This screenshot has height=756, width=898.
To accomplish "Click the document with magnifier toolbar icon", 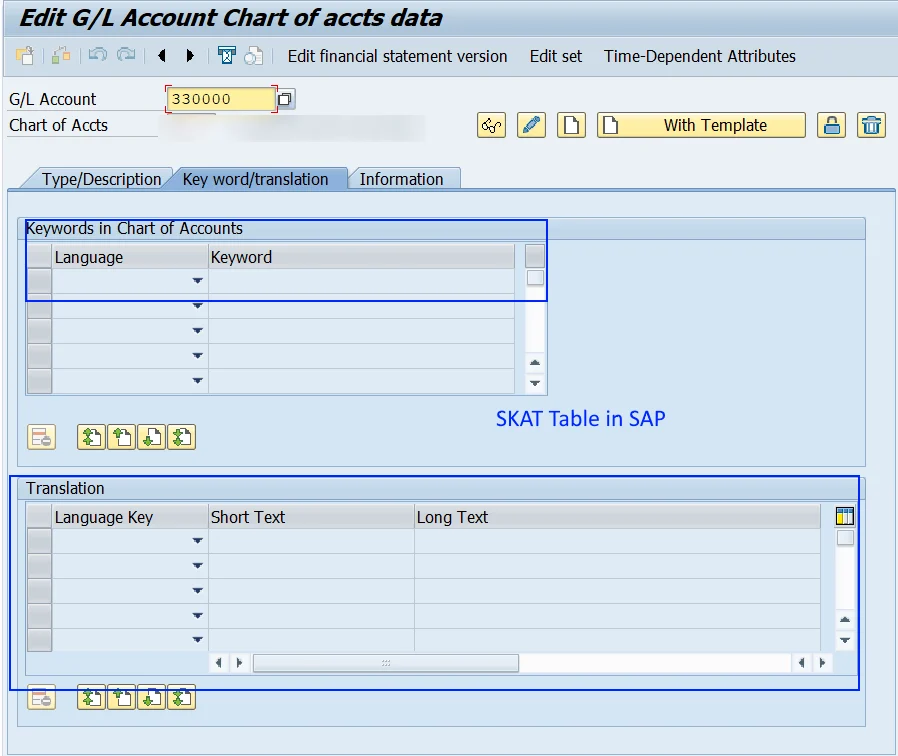I will pyautogui.click(x=254, y=56).
